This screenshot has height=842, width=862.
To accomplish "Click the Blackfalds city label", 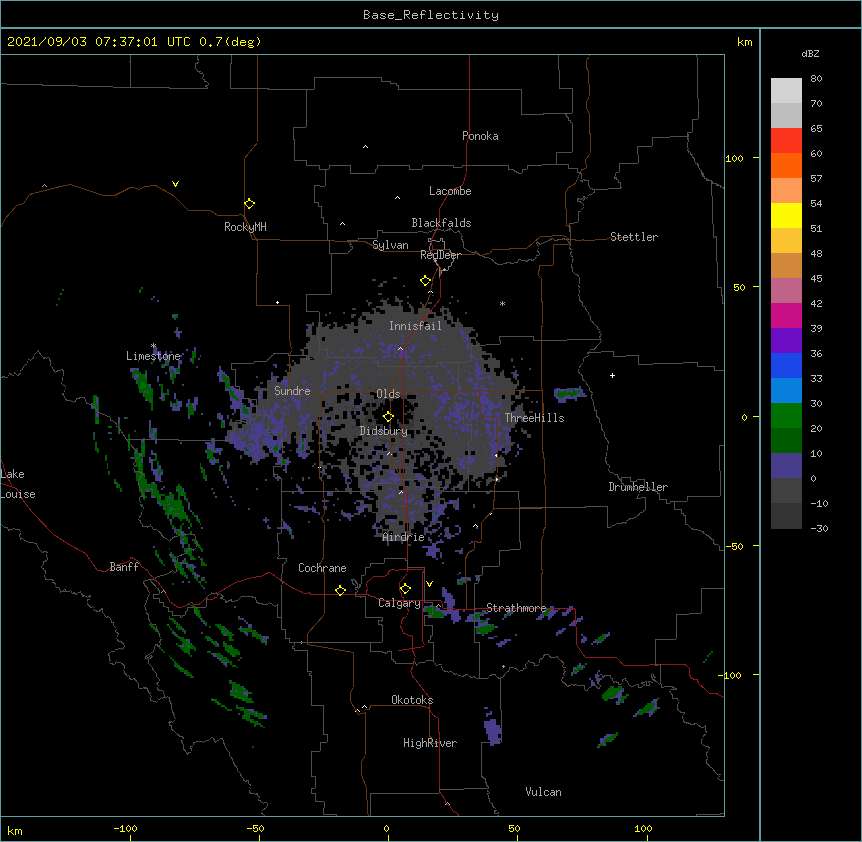I will (441, 223).
